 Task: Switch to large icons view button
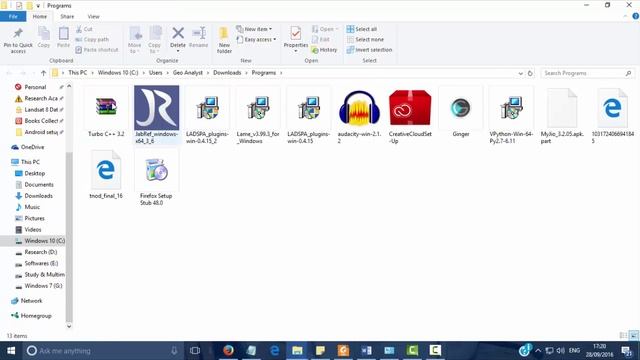[x=634, y=336]
